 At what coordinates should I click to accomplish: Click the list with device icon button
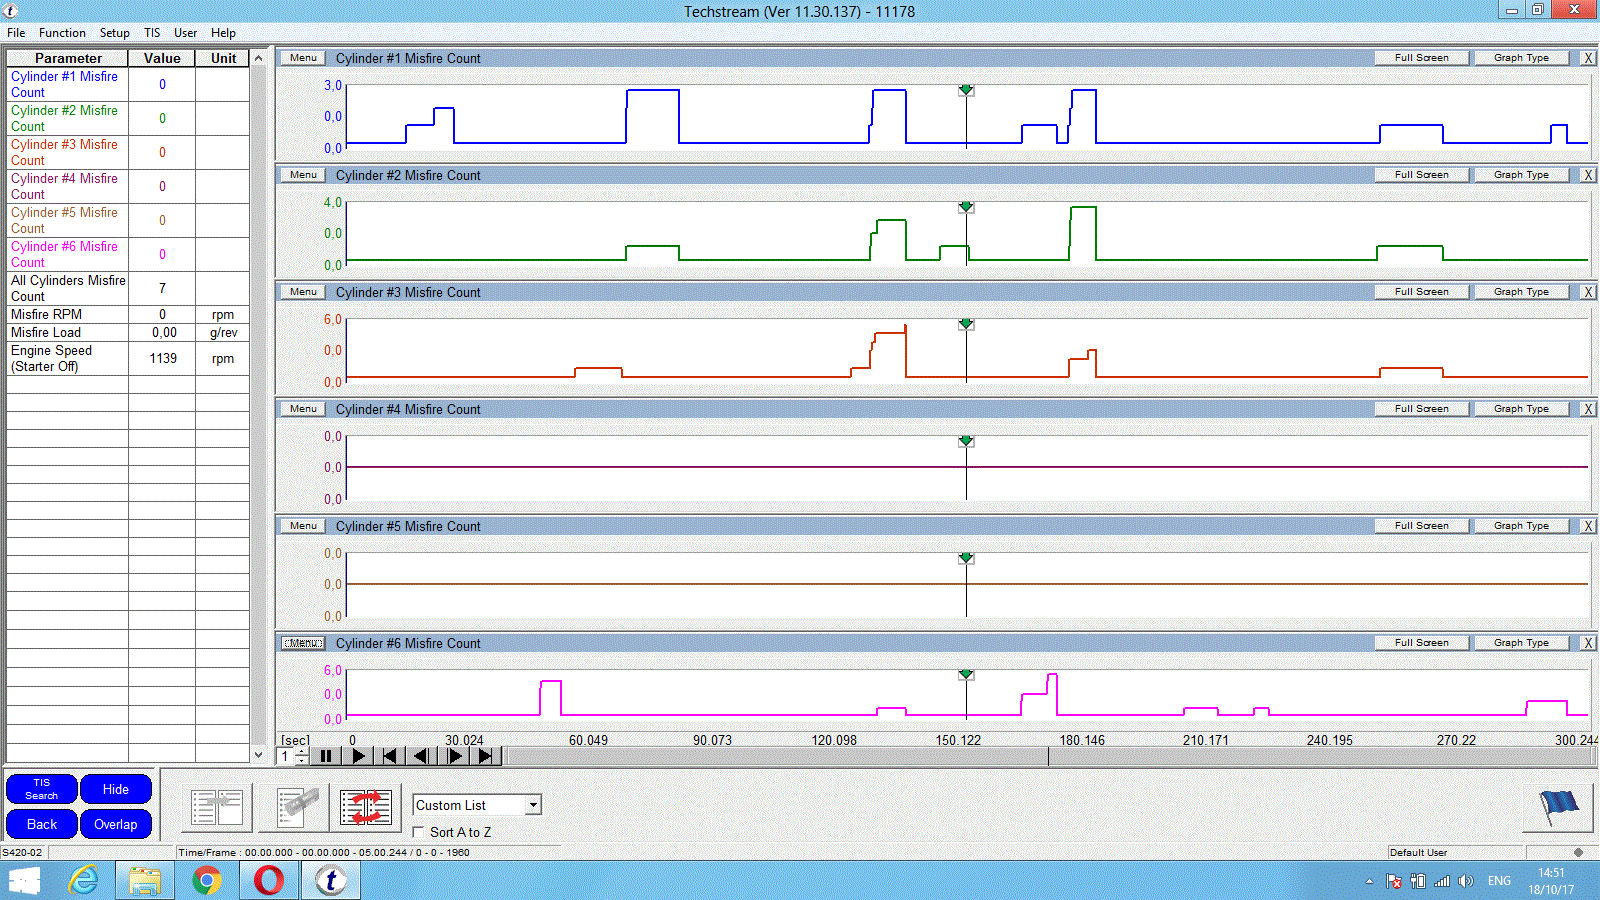(295, 807)
